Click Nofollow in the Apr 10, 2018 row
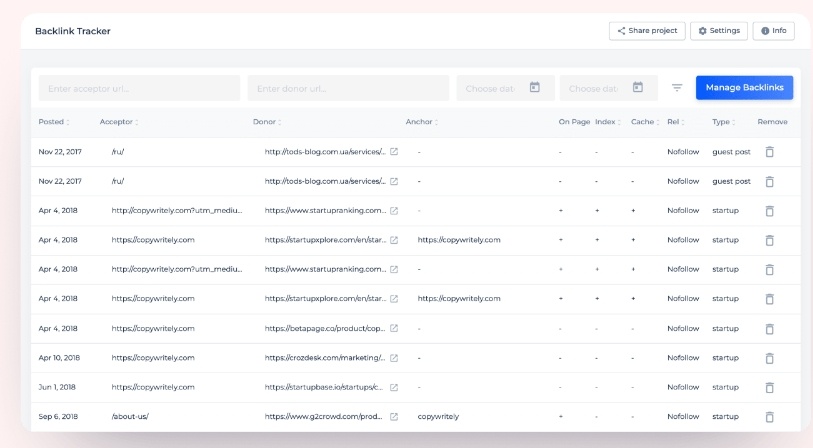The height and width of the screenshot is (448, 813). point(683,358)
